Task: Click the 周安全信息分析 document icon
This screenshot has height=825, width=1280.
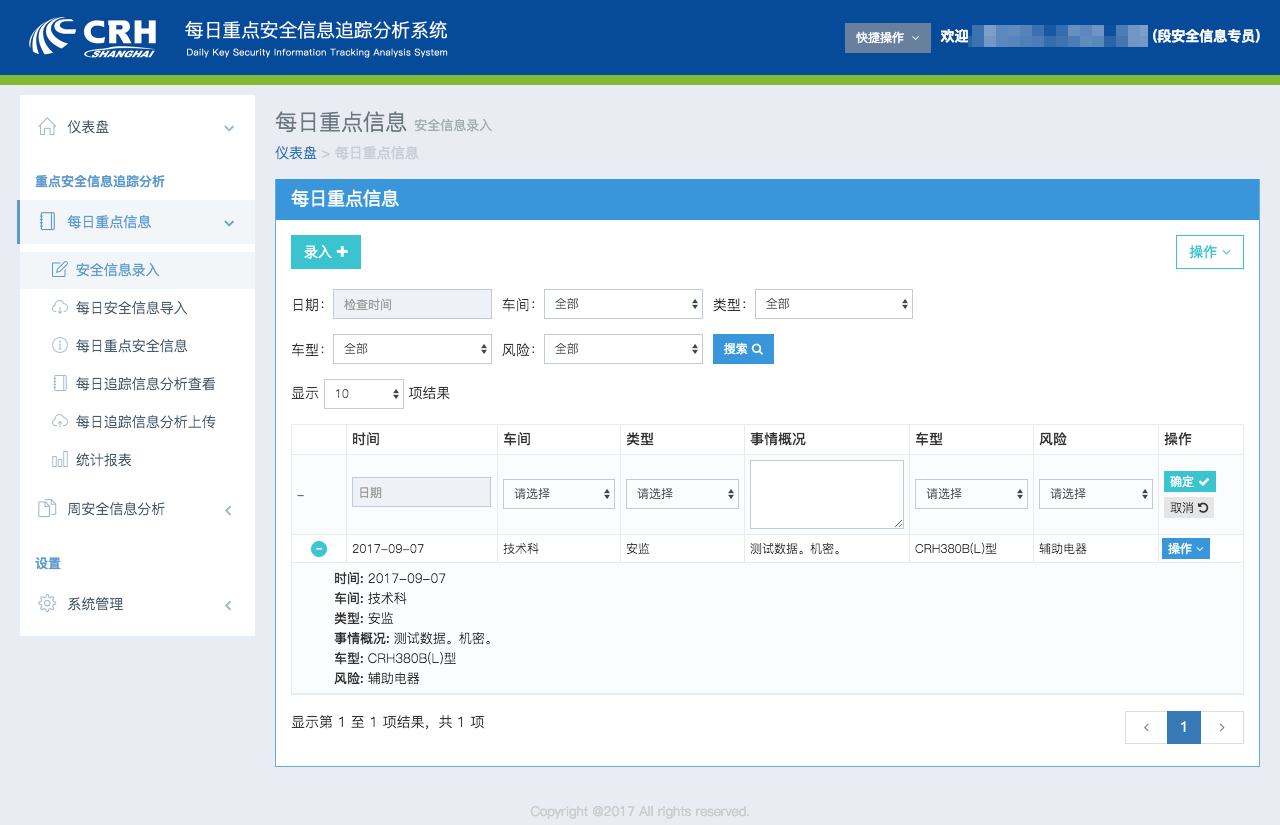Action: [47, 509]
